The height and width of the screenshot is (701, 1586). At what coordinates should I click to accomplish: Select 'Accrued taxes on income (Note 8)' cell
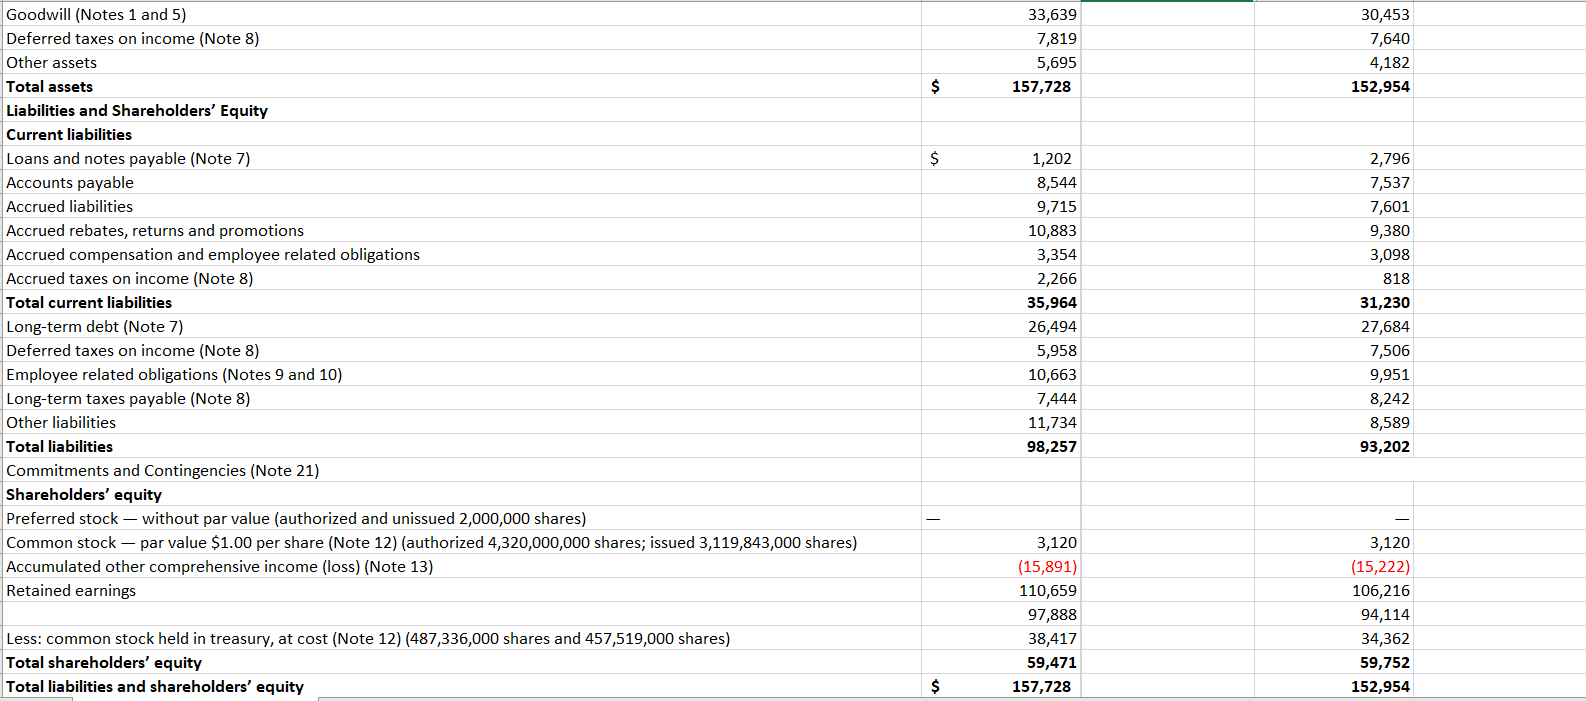coord(463,278)
